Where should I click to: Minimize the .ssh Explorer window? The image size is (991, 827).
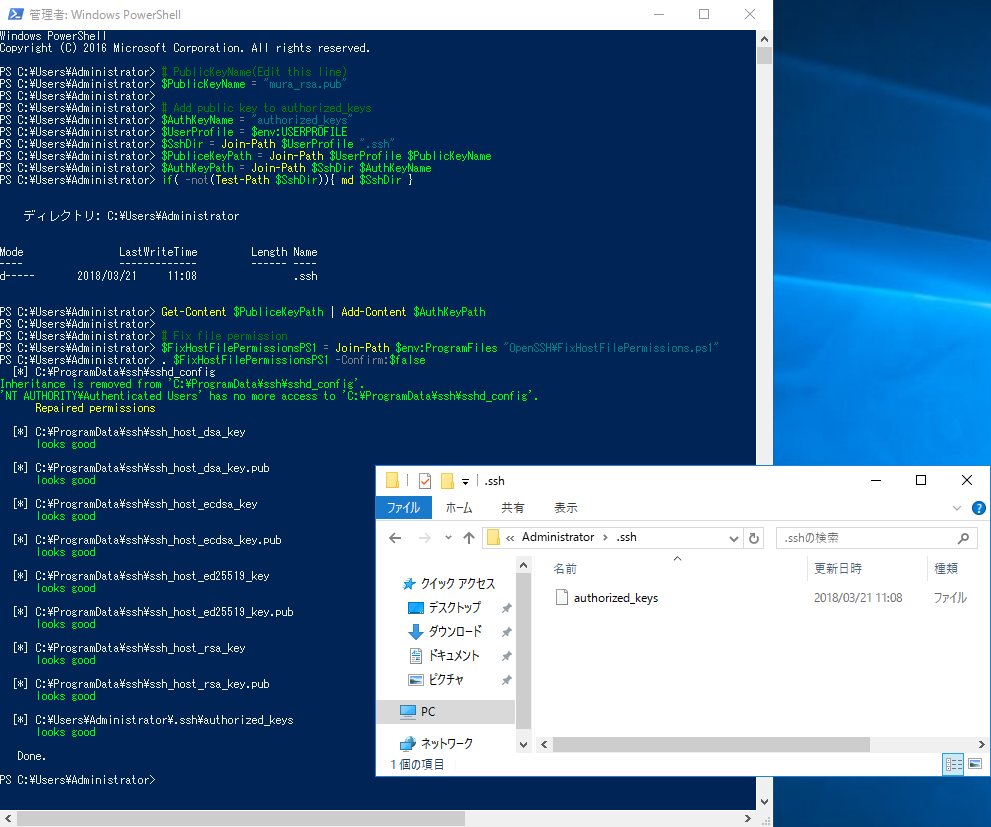click(875, 481)
